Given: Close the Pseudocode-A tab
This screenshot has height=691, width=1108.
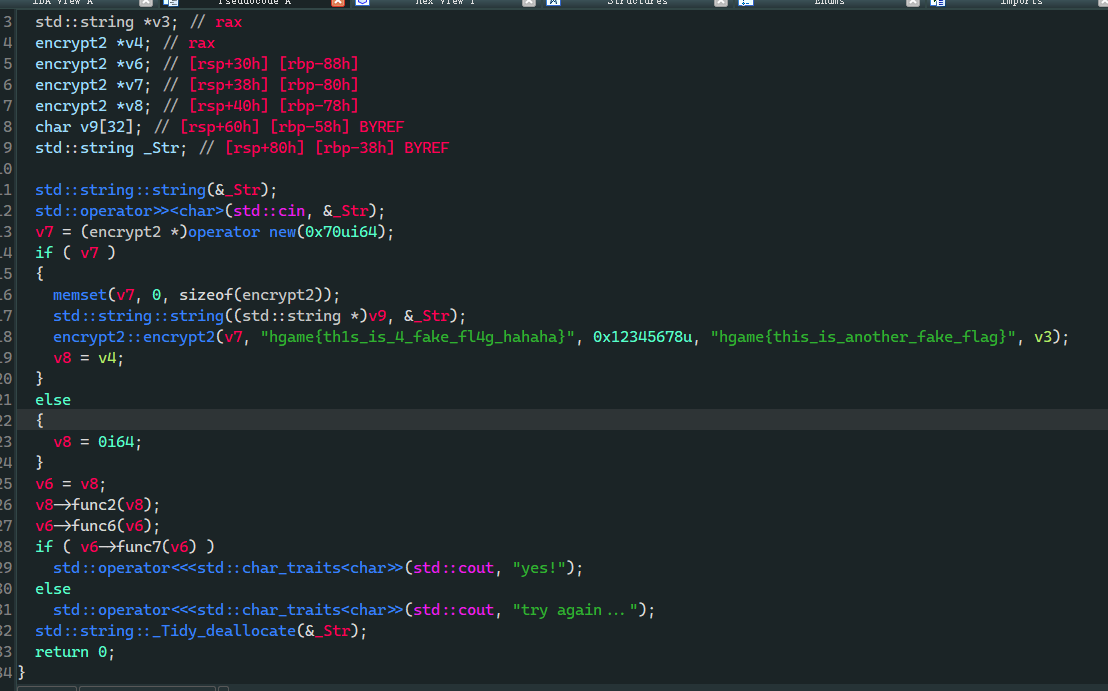Looking at the screenshot, I should pyautogui.click(x=338, y=3).
